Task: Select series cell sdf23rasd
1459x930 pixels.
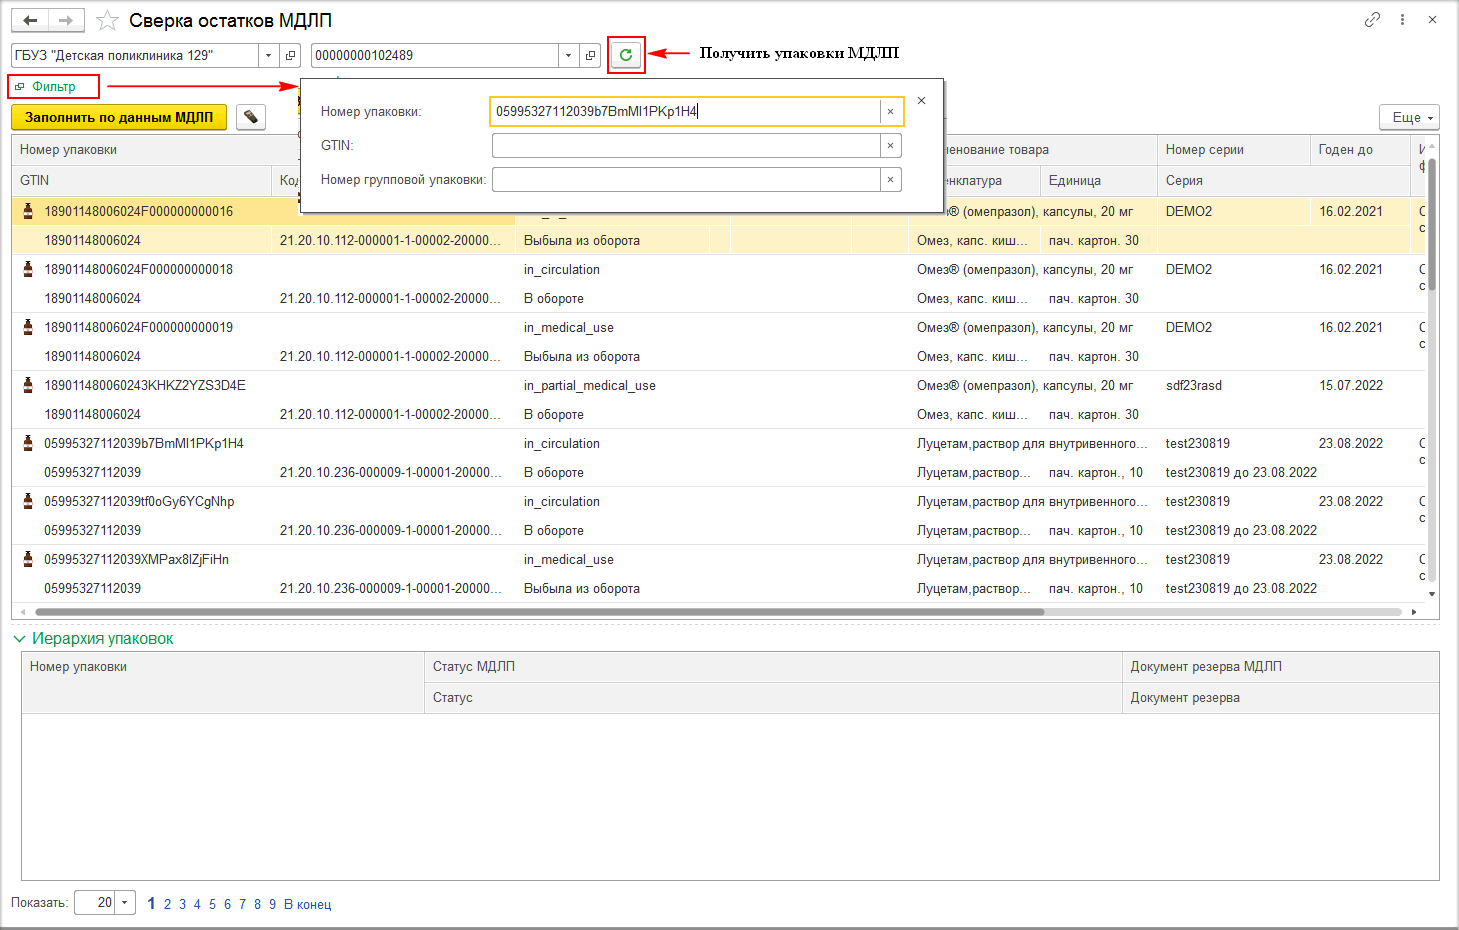Action: (1194, 385)
